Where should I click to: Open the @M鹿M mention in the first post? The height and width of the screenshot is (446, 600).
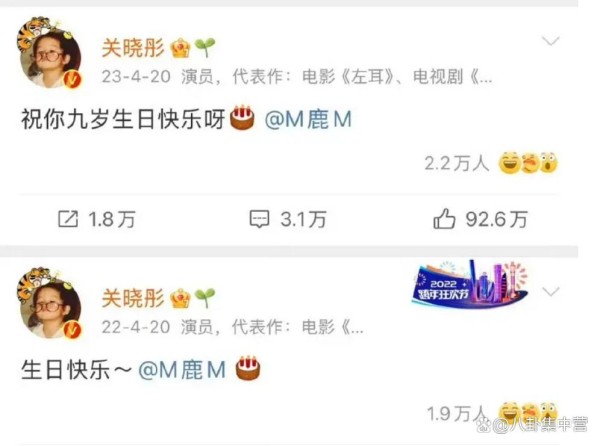tap(308, 119)
